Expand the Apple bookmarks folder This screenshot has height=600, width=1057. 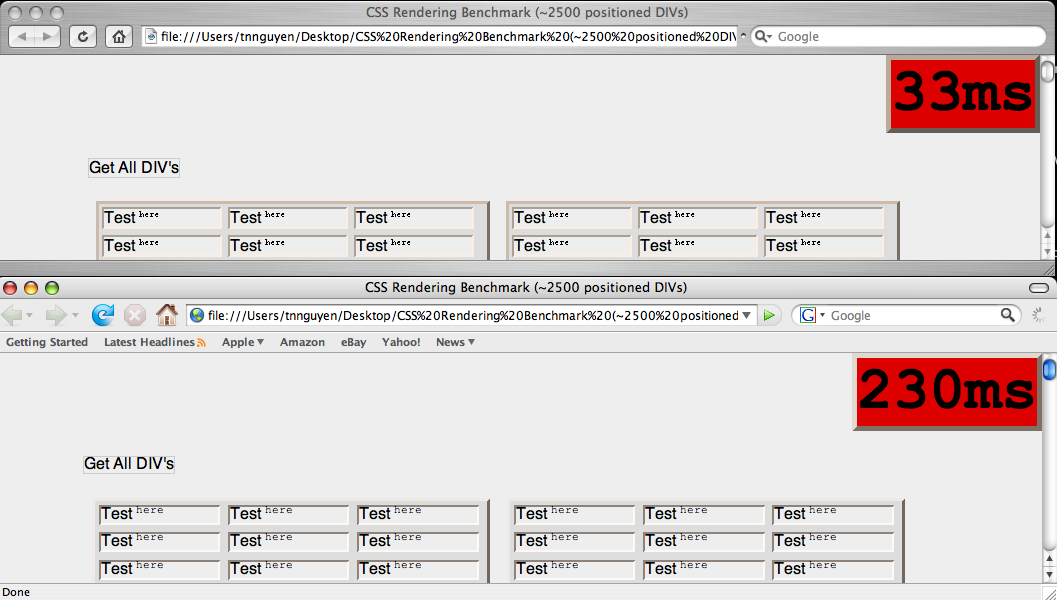(243, 342)
